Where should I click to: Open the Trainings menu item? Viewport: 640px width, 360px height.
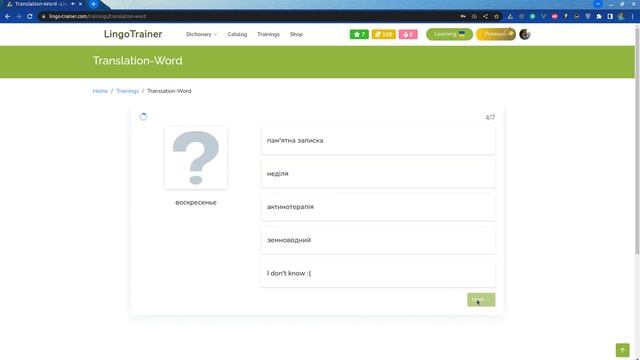tap(268, 34)
